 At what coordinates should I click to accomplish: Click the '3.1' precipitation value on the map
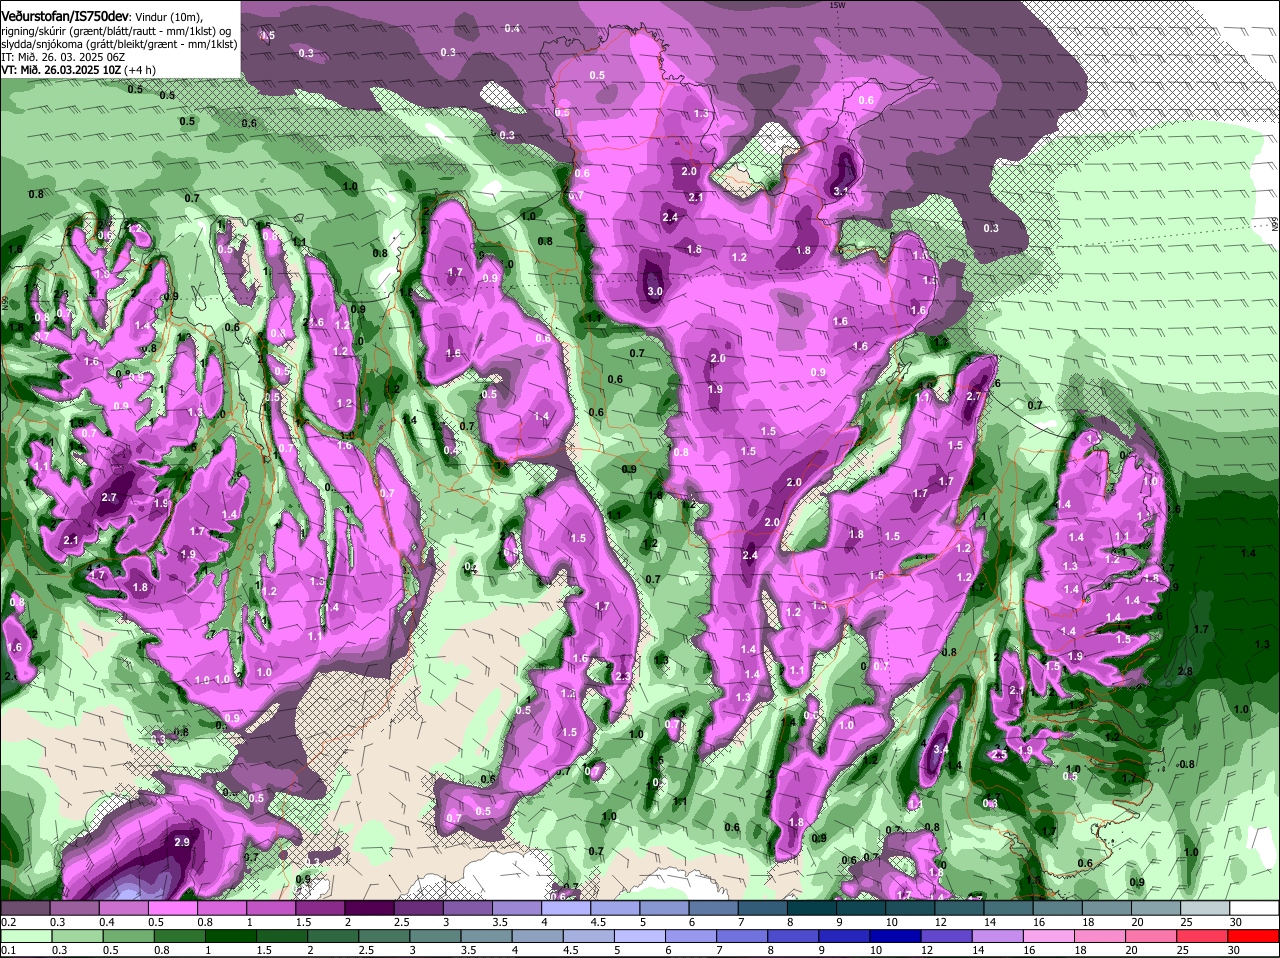coord(840,191)
